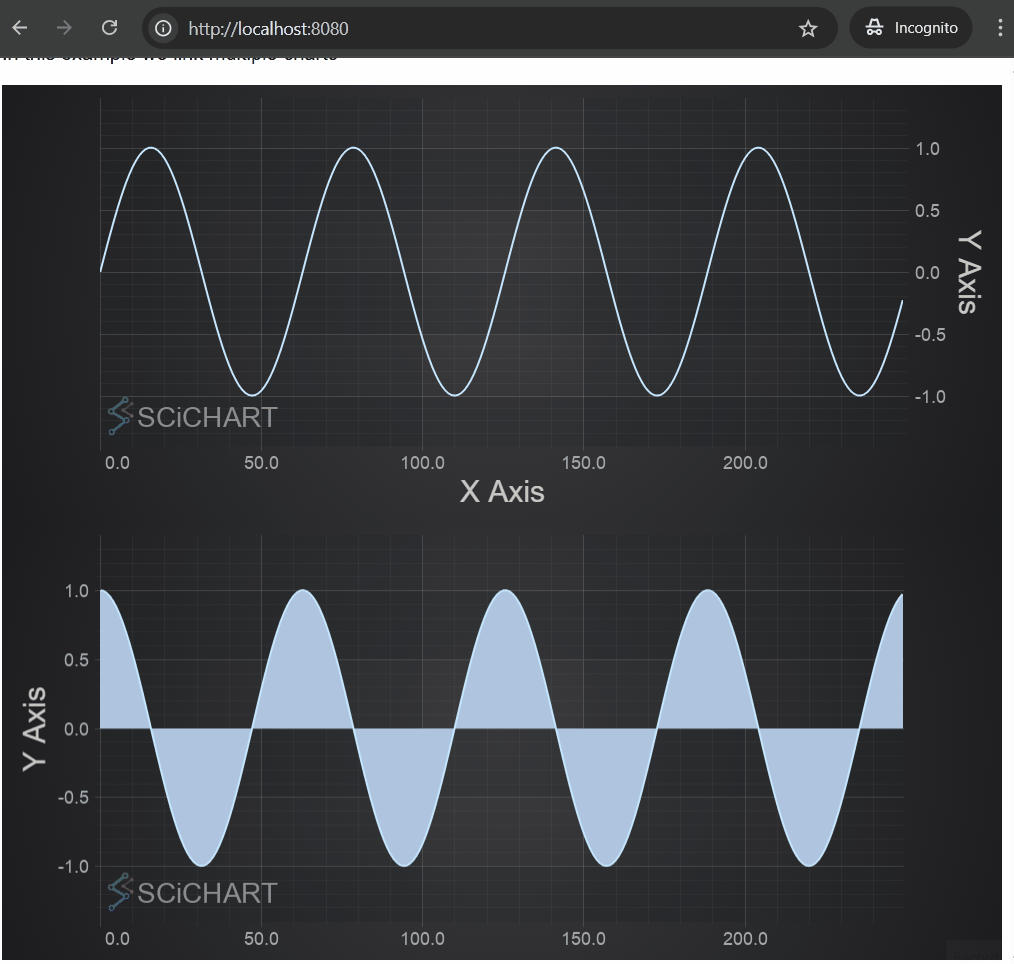This screenshot has width=1014, height=964.
Task: Click SciChart logo in bottom chart
Action: [193, 892]
